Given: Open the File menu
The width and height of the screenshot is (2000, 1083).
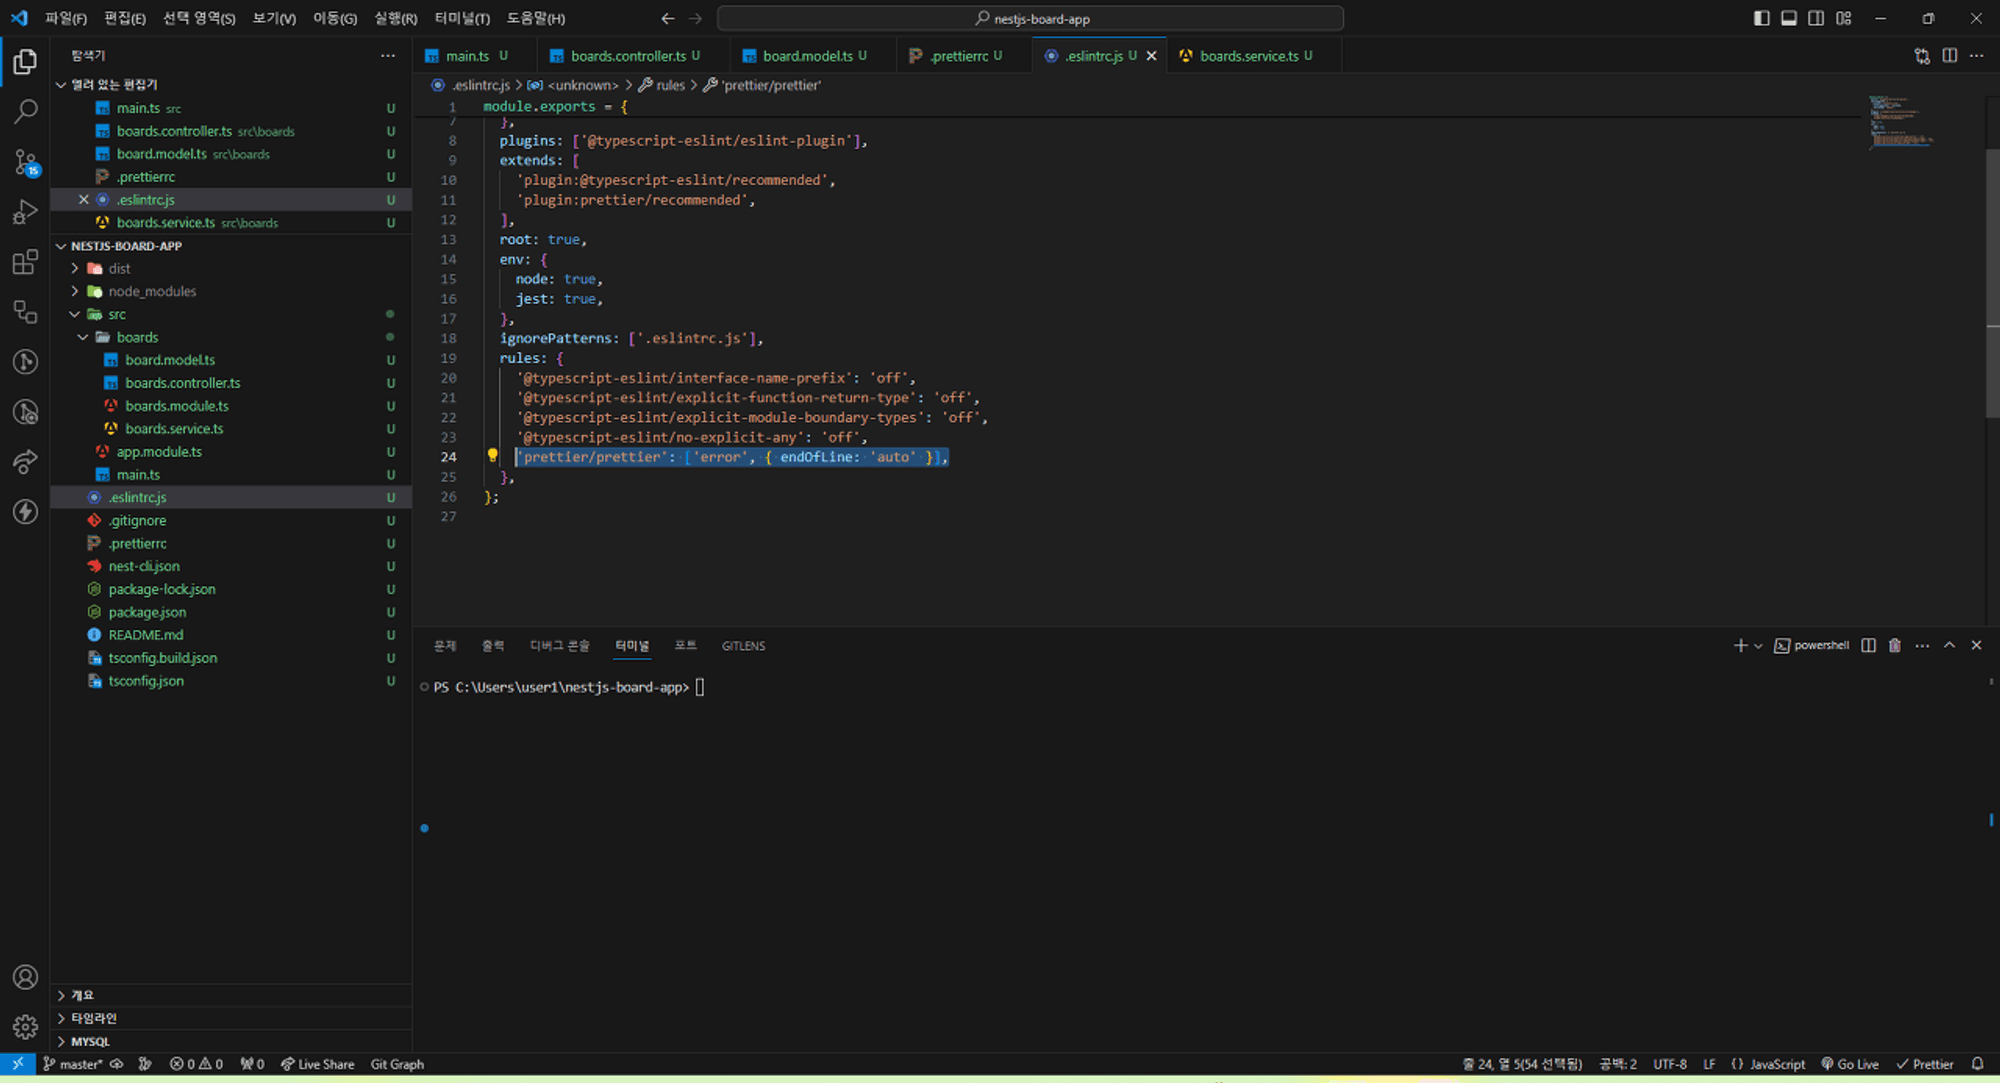Looking at the screenshot, I should point(65,18).
